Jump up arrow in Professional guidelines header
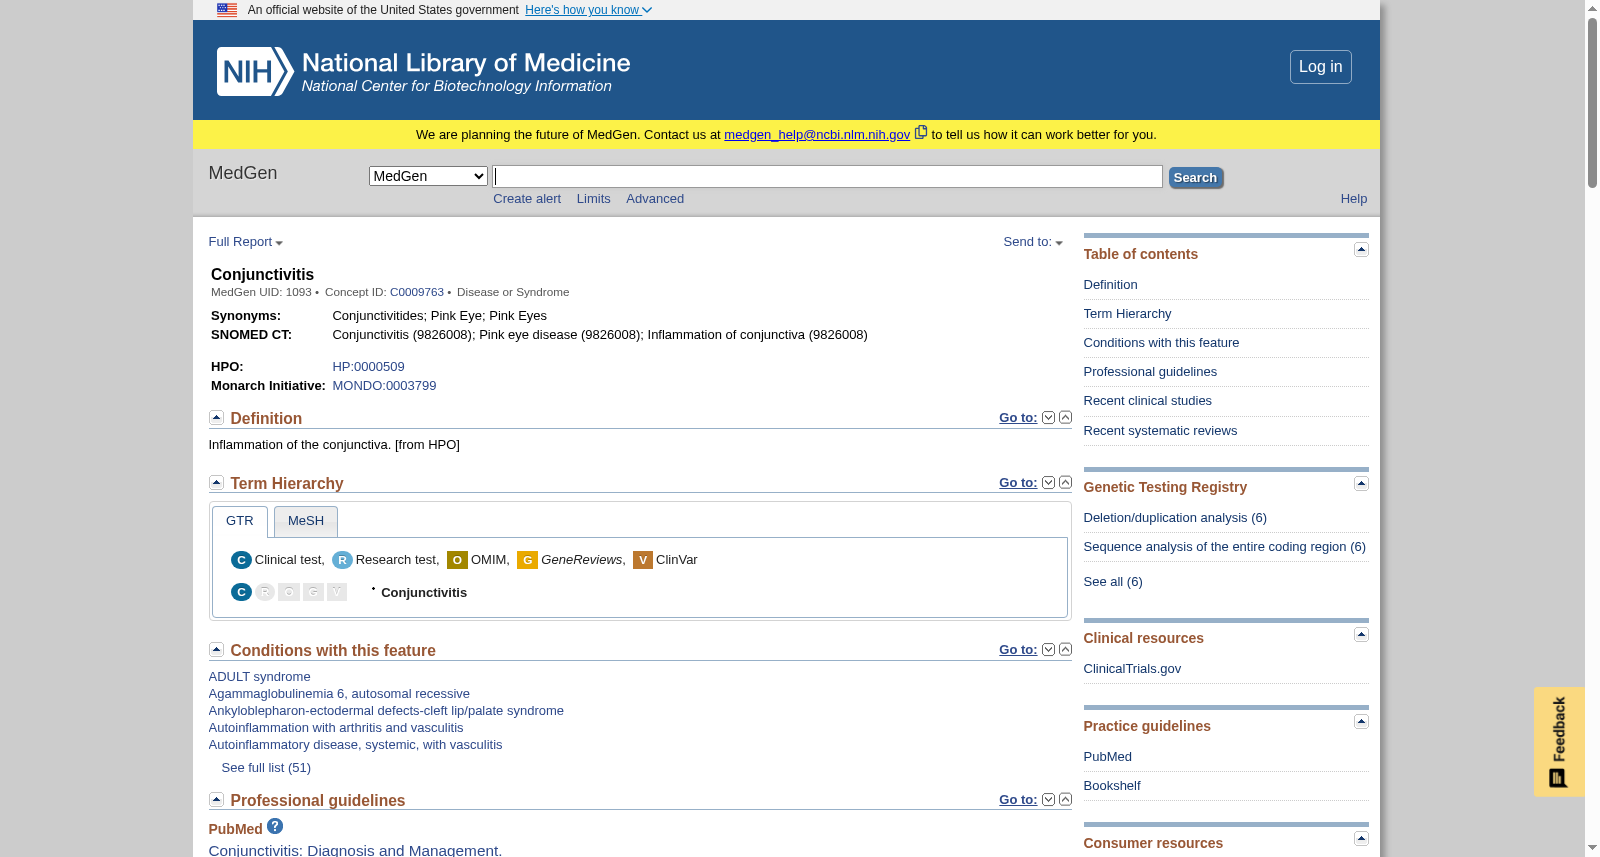 (1065, 799)
